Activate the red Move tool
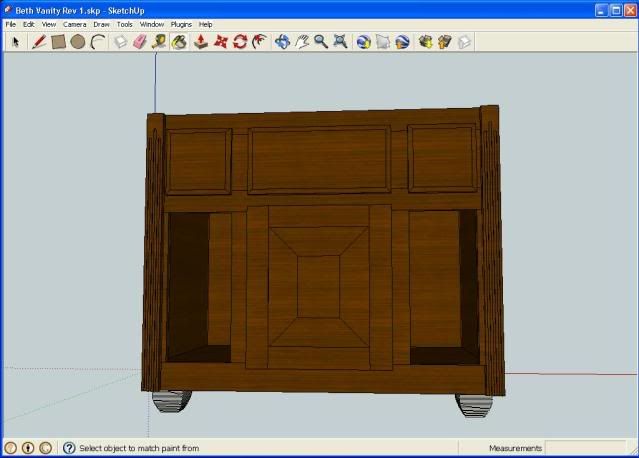 221,42
